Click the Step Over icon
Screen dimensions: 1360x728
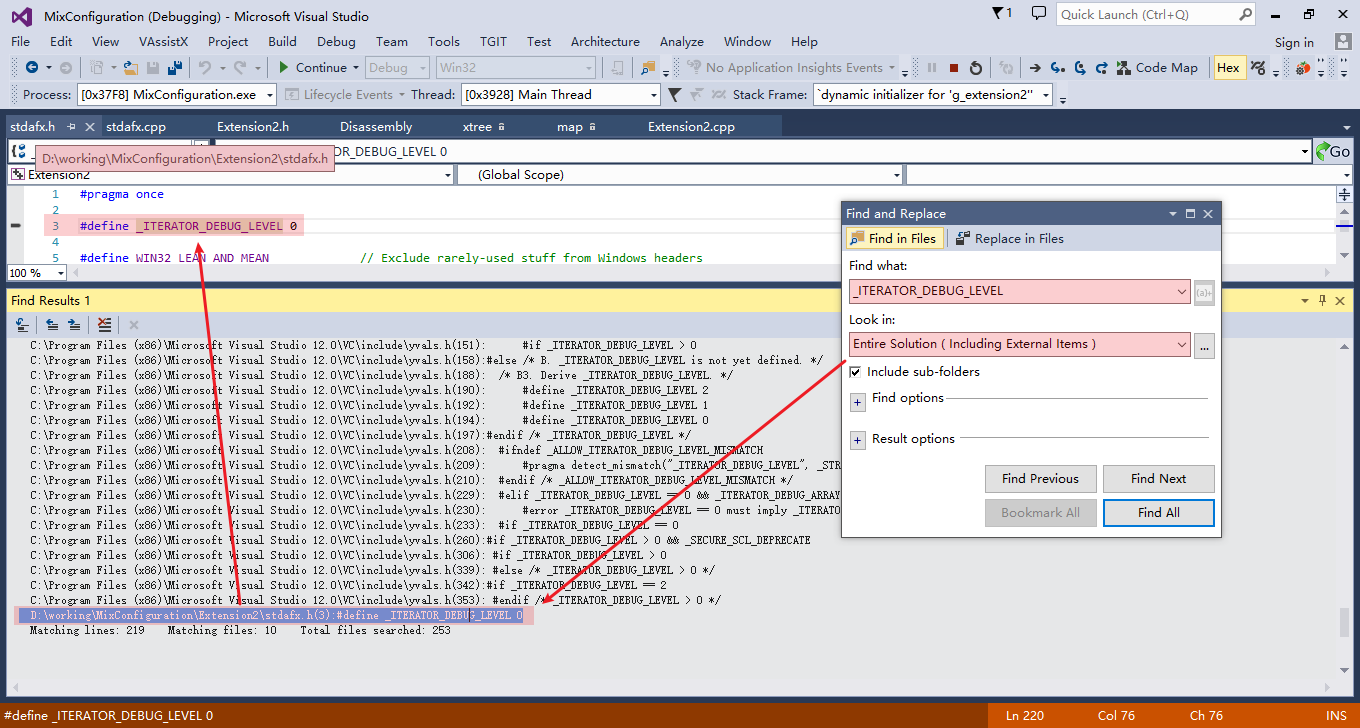pos(1080,68)
